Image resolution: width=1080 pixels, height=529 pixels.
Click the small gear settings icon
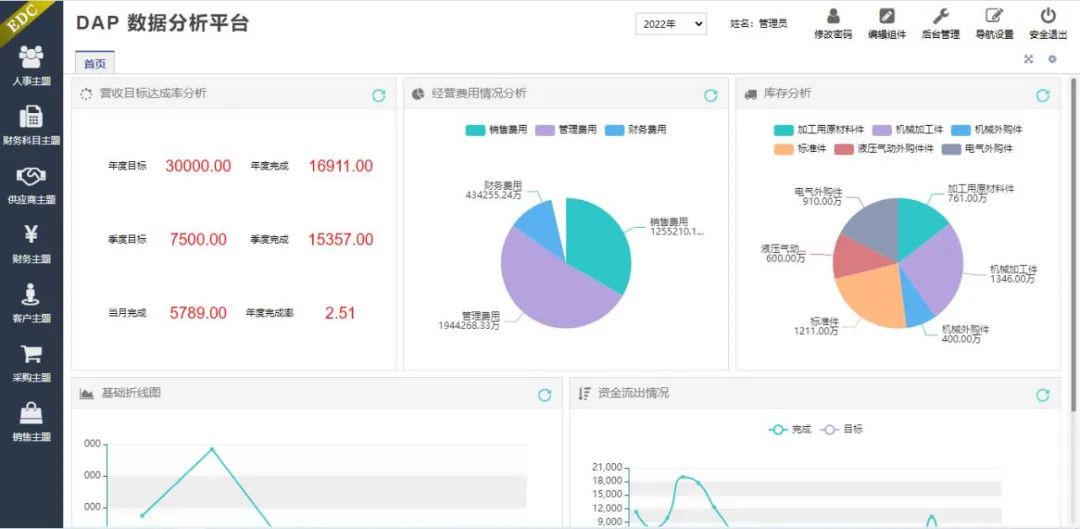coord(1052,59)
